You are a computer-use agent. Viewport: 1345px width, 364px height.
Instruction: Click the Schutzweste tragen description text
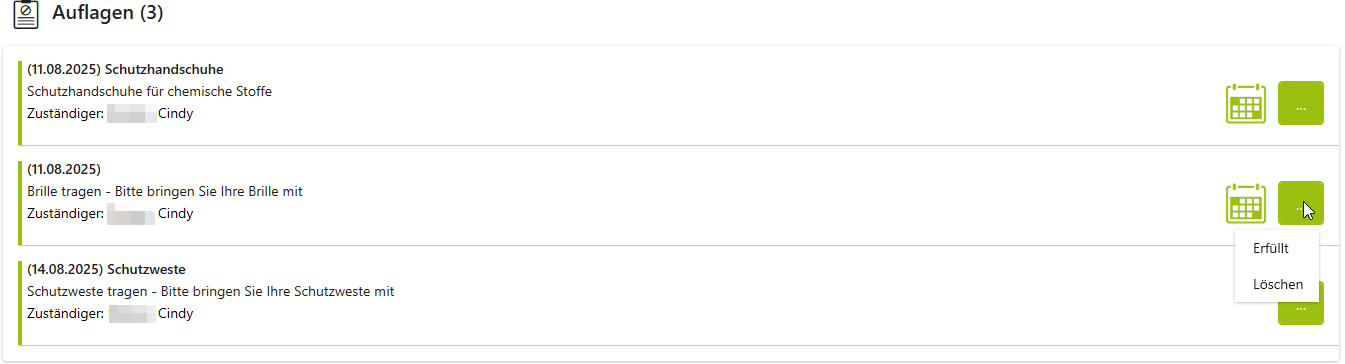tap(210, 291)
